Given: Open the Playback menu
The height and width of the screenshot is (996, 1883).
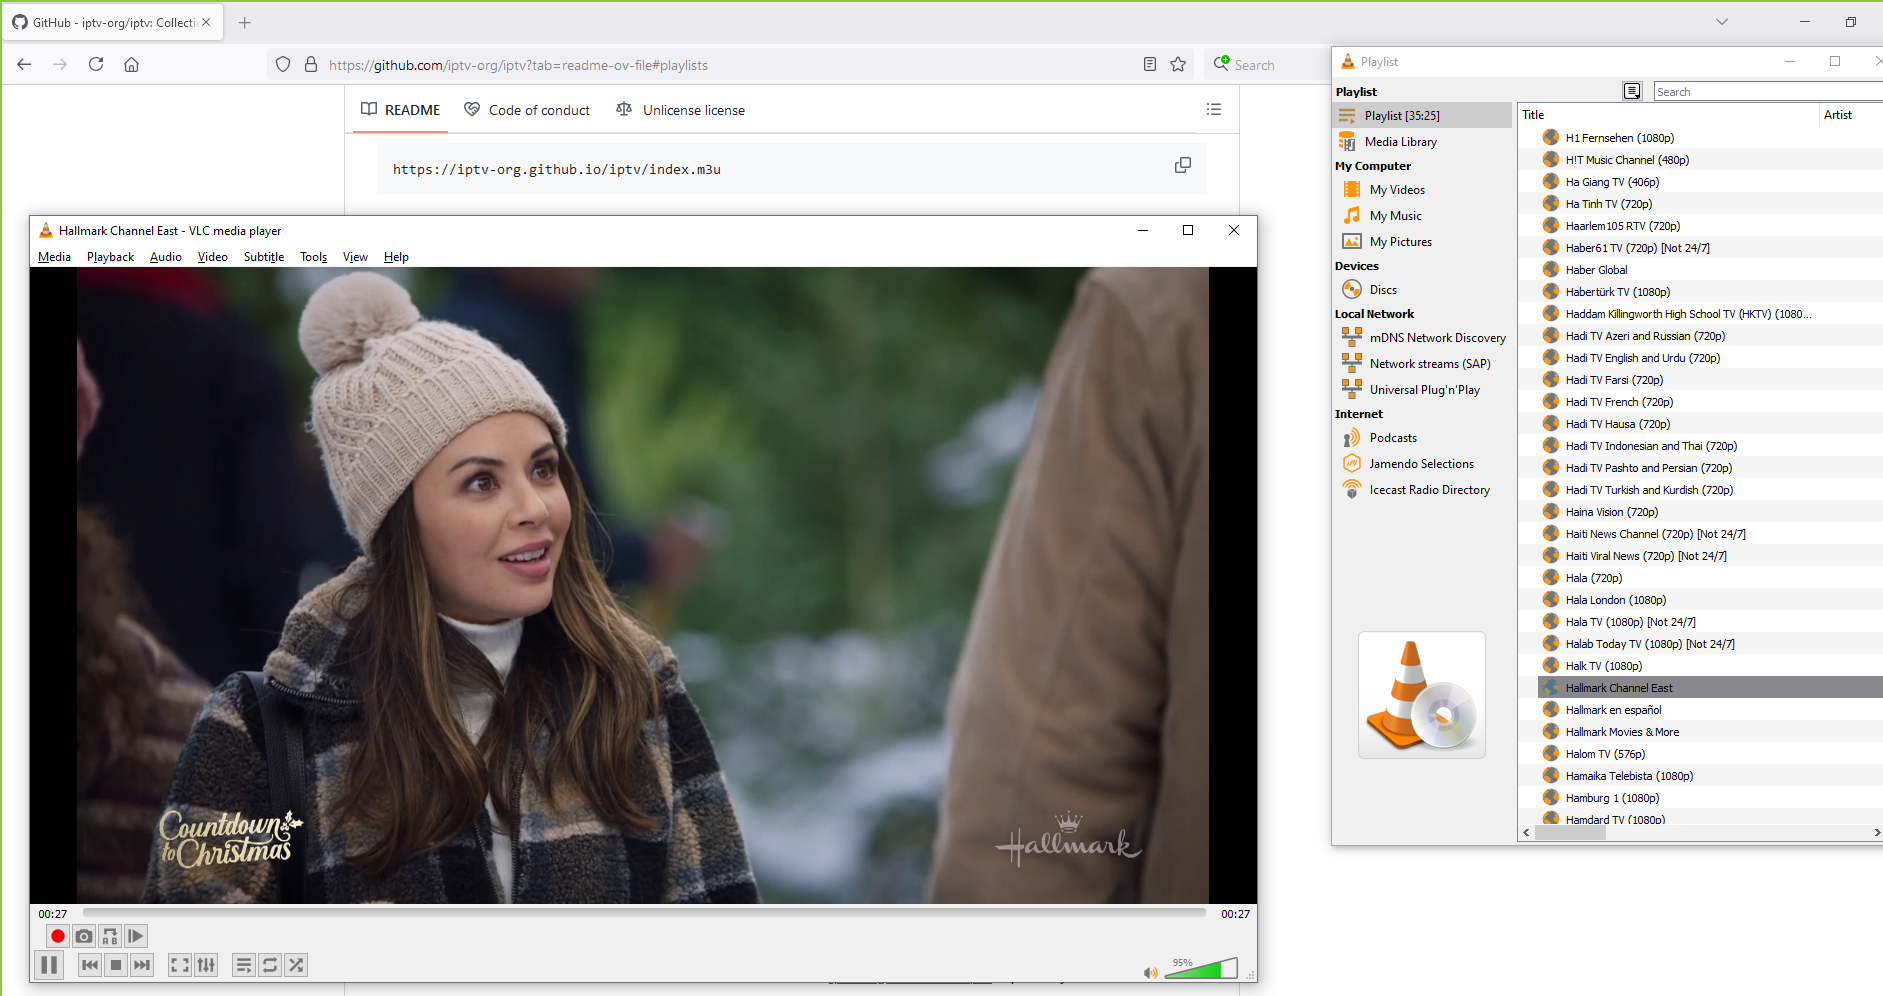Looking at the screenshot, I should tap(110, 257).
